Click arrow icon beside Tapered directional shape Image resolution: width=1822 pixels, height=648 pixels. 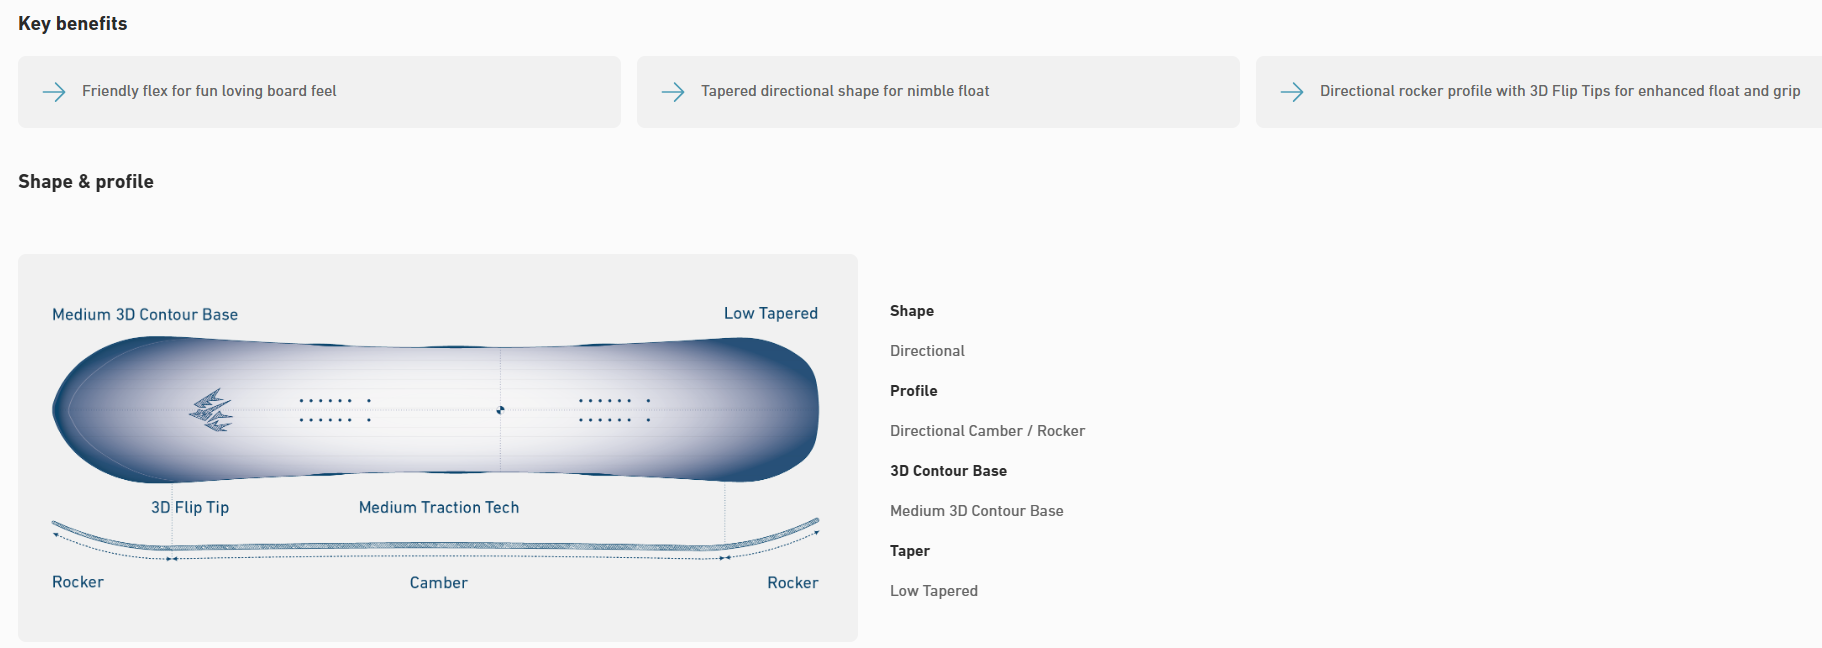[673, 92]
